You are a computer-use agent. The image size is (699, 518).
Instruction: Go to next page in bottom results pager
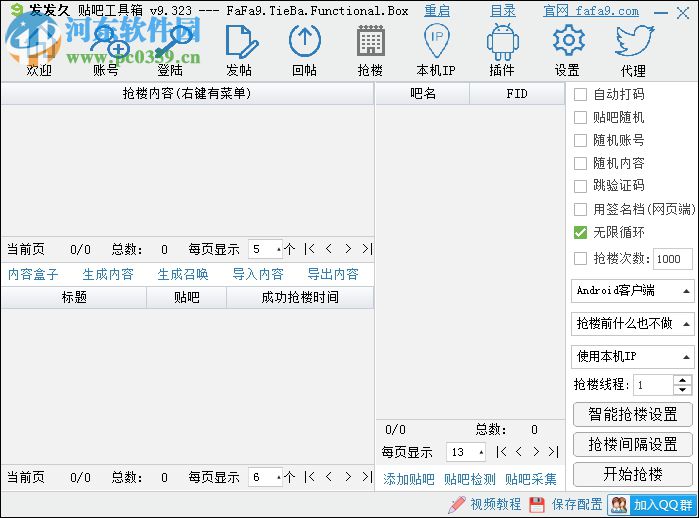click(x=348, y=477)
